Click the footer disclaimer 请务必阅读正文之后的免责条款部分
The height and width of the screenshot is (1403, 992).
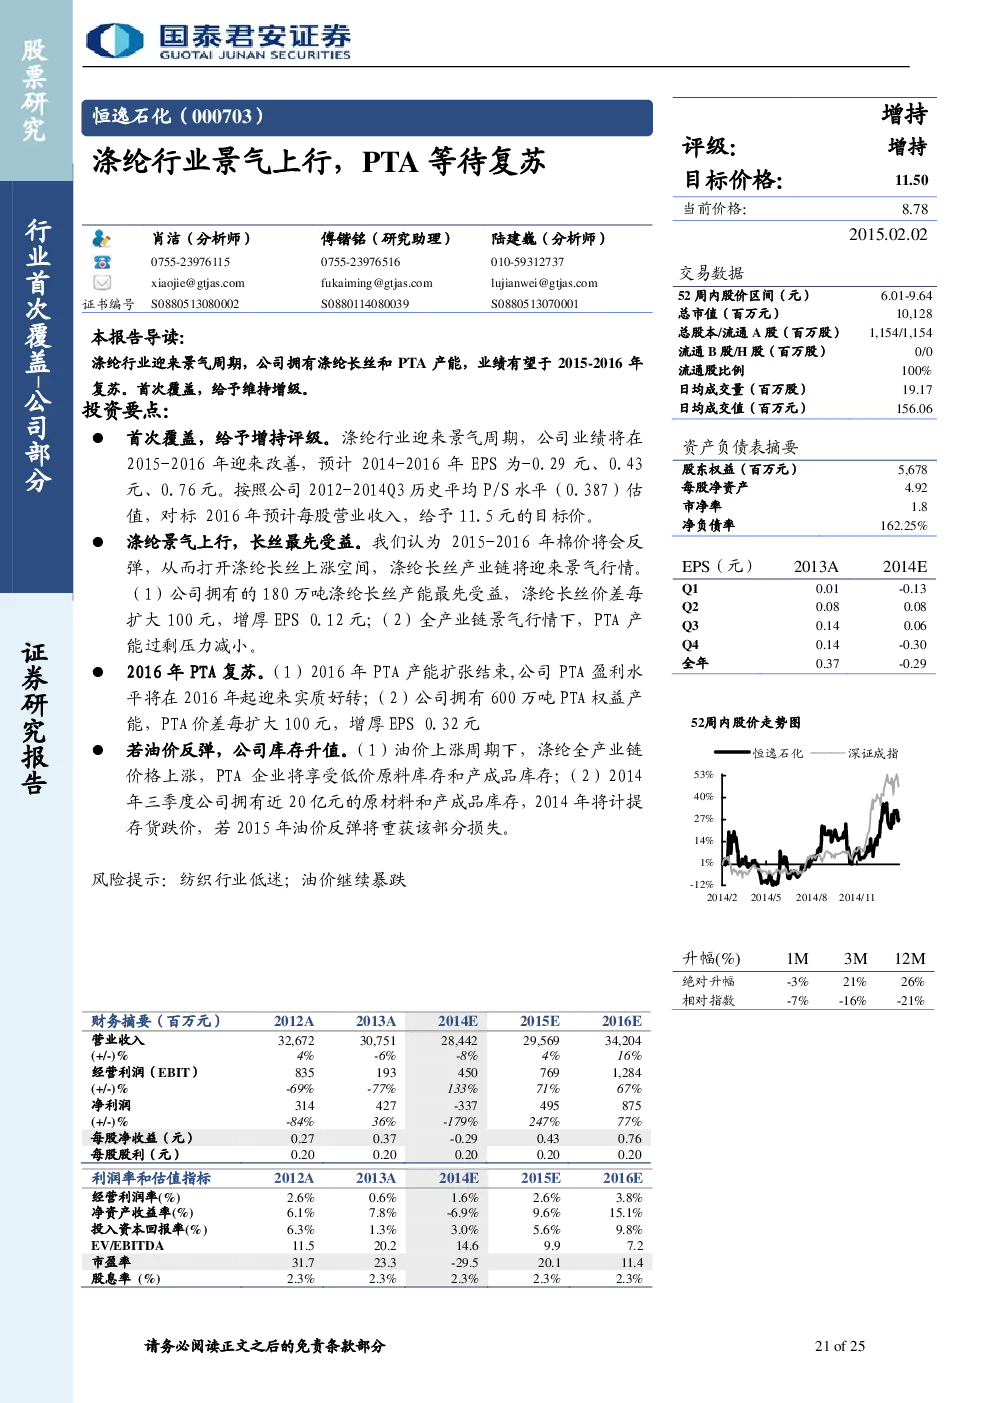point(265,1346)
